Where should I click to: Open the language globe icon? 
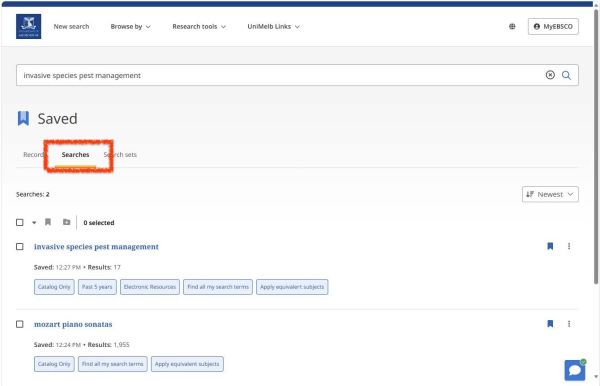click(x=512, y=26)
